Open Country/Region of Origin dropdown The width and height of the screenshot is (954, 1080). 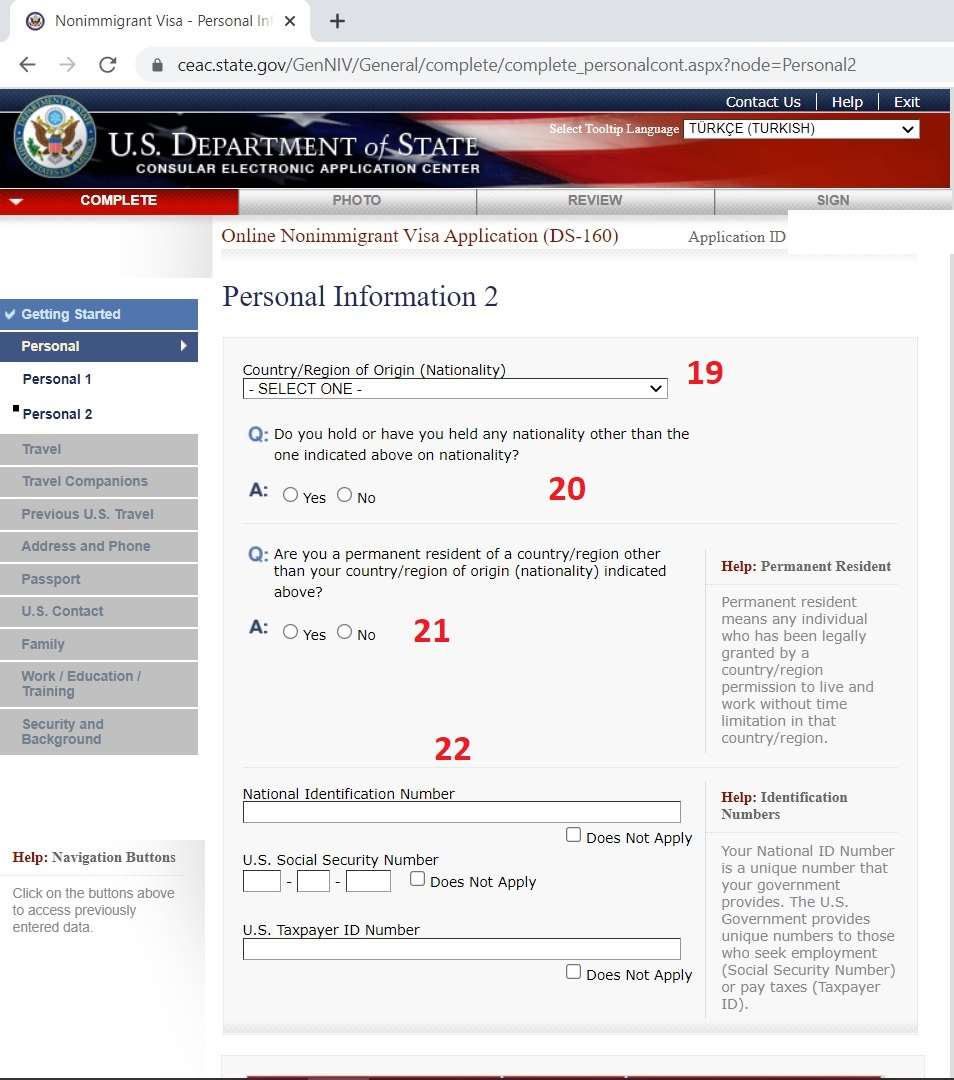click(x=455, y=388)
